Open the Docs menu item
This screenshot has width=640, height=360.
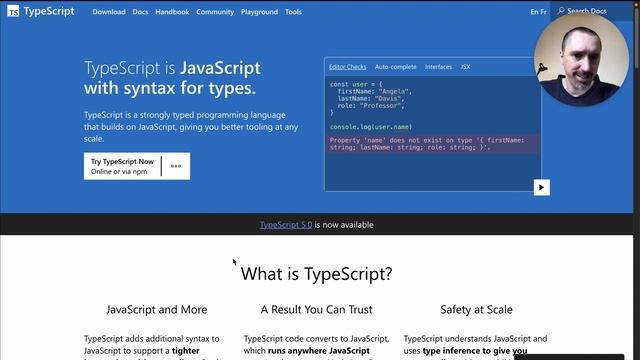(x=140, y=12)
